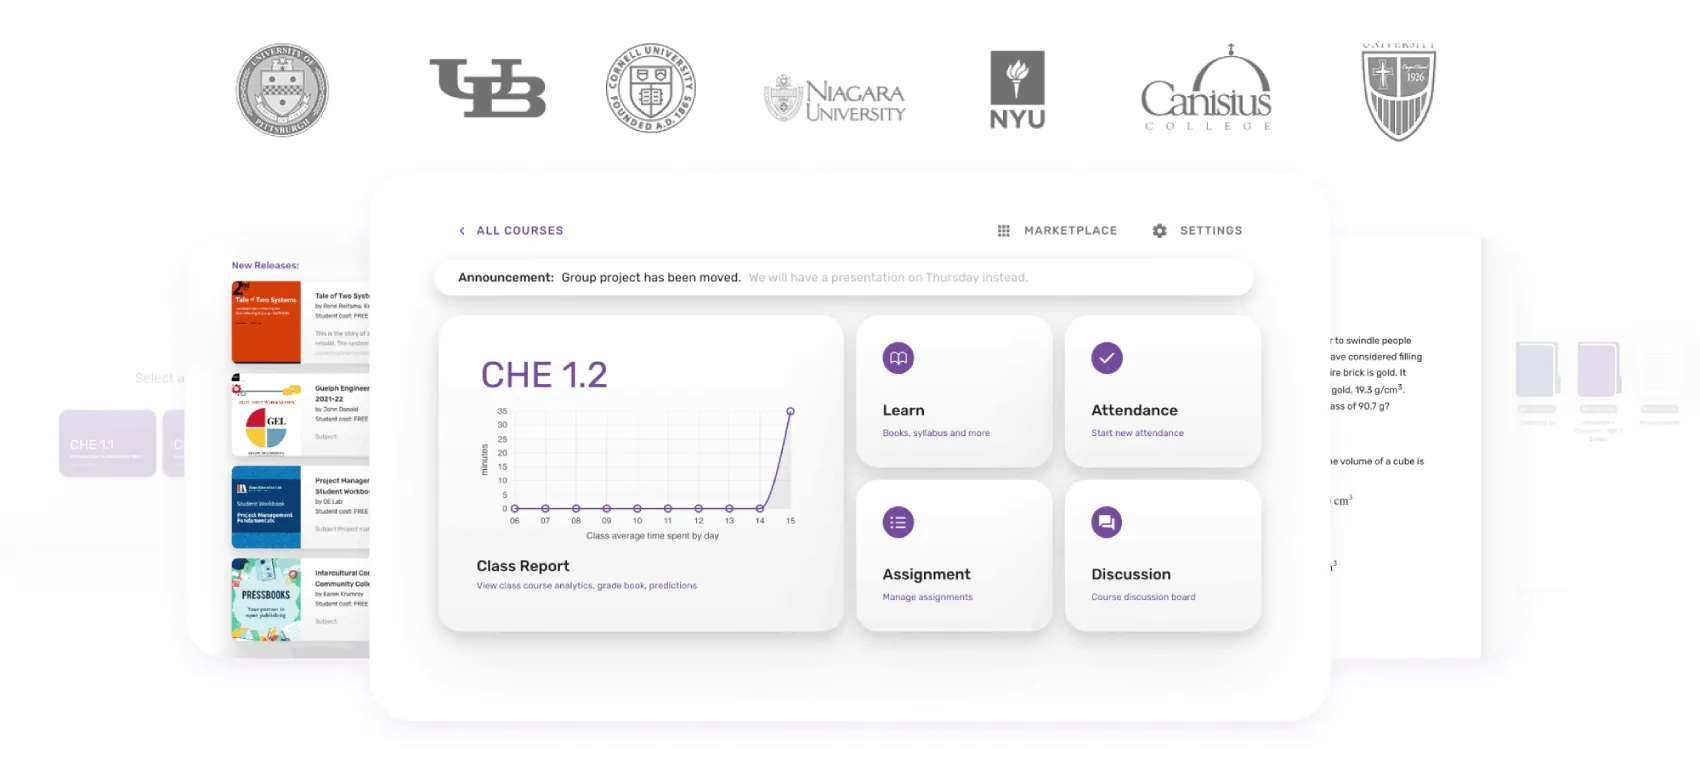Click the UB Buffalo logo

487,88
